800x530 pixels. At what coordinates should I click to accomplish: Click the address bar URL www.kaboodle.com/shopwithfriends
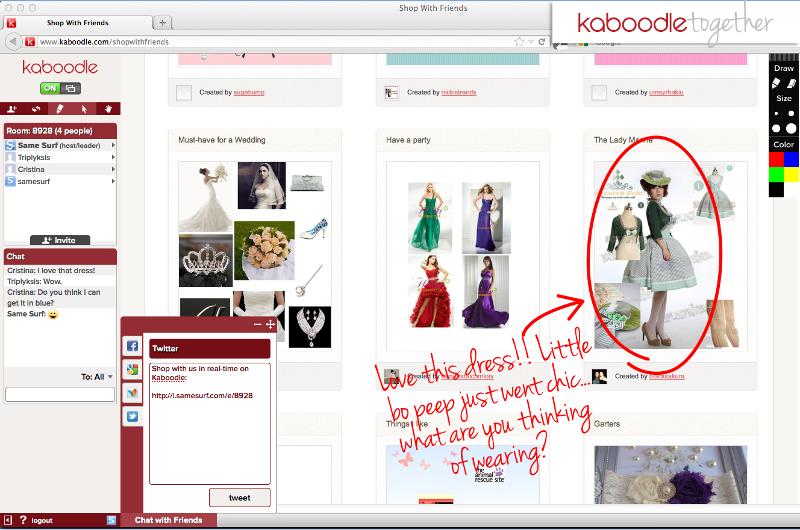tap(104, 42)
